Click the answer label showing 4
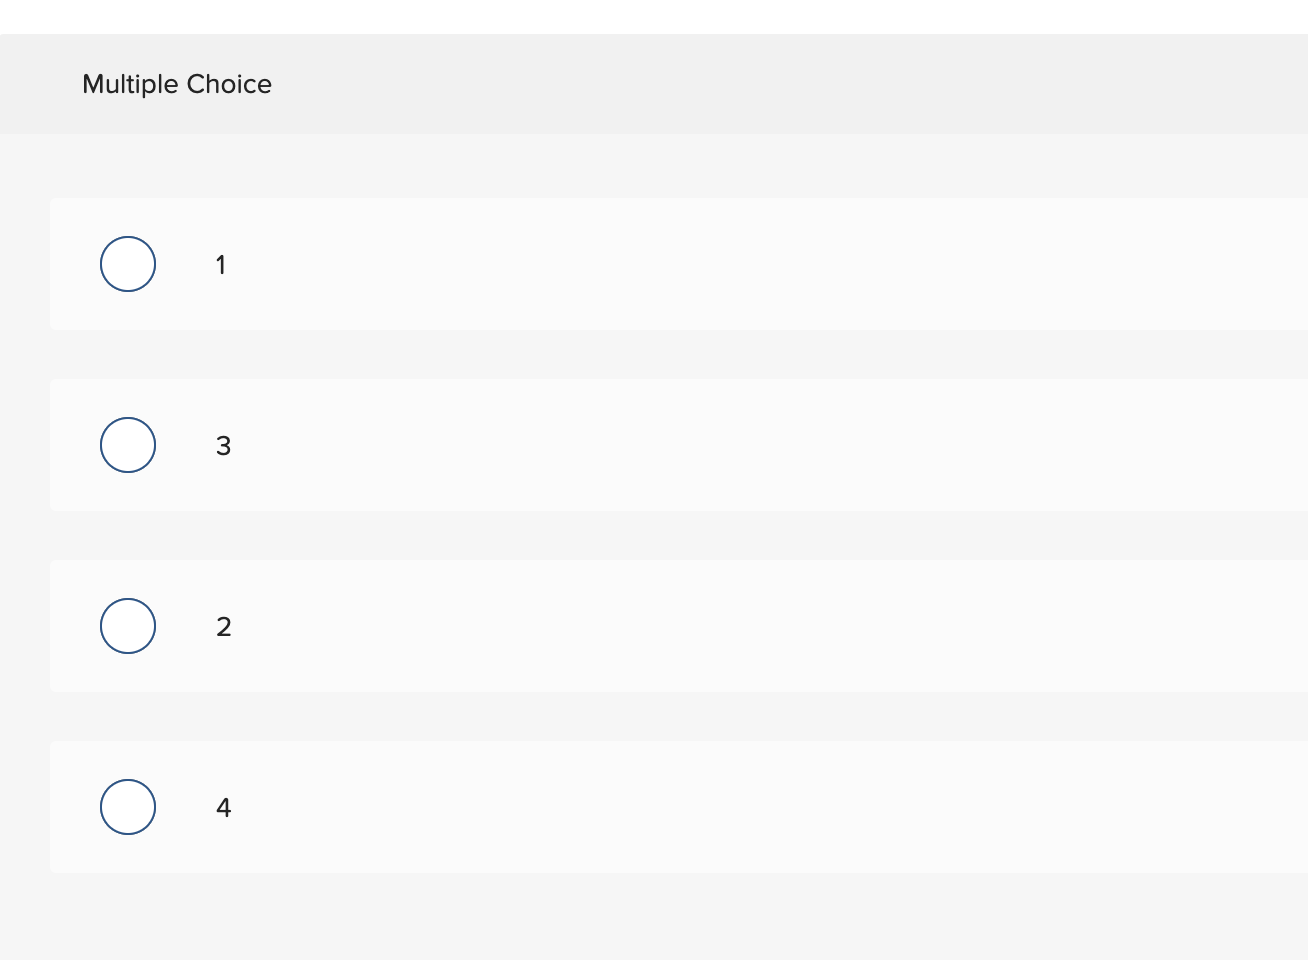Screen dimensions: 1308x960 223,807
